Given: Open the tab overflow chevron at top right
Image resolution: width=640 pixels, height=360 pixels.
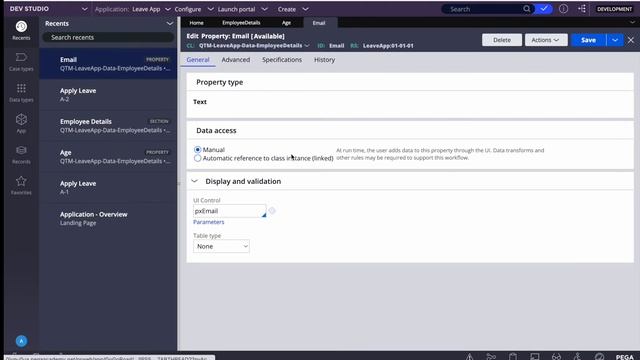Looking at the screenshot, I should 632,23.
